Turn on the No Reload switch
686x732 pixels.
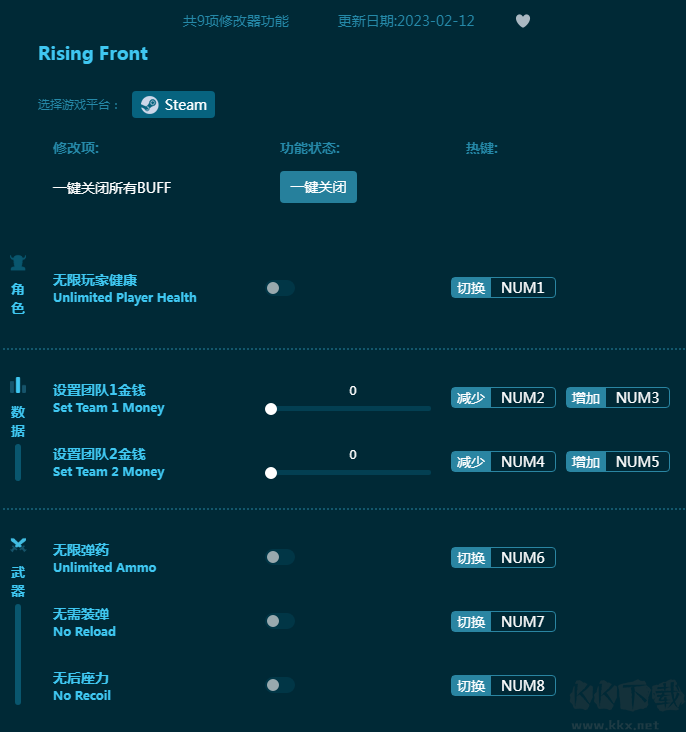pyautogui.click(x=280, y=621)
